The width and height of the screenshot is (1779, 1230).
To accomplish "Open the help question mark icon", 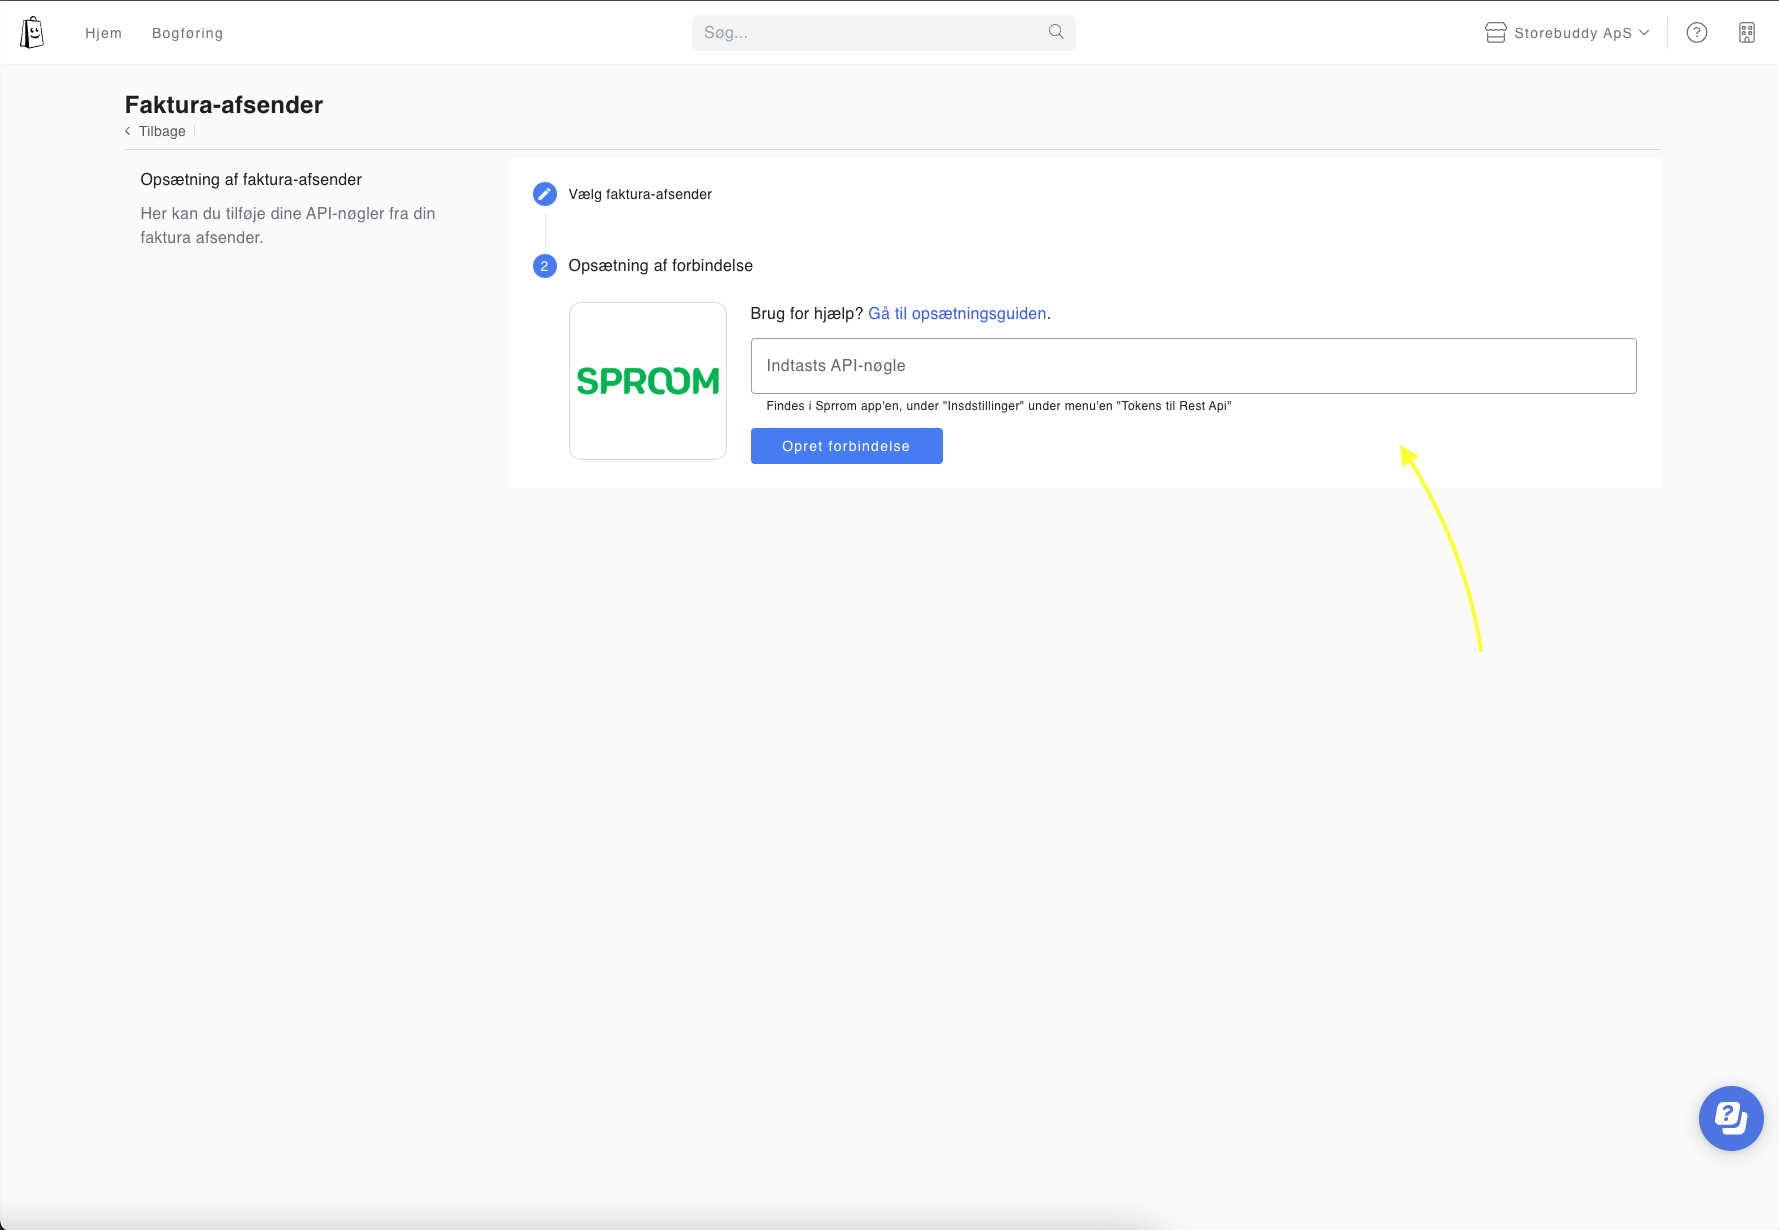I will (1697, 33).
